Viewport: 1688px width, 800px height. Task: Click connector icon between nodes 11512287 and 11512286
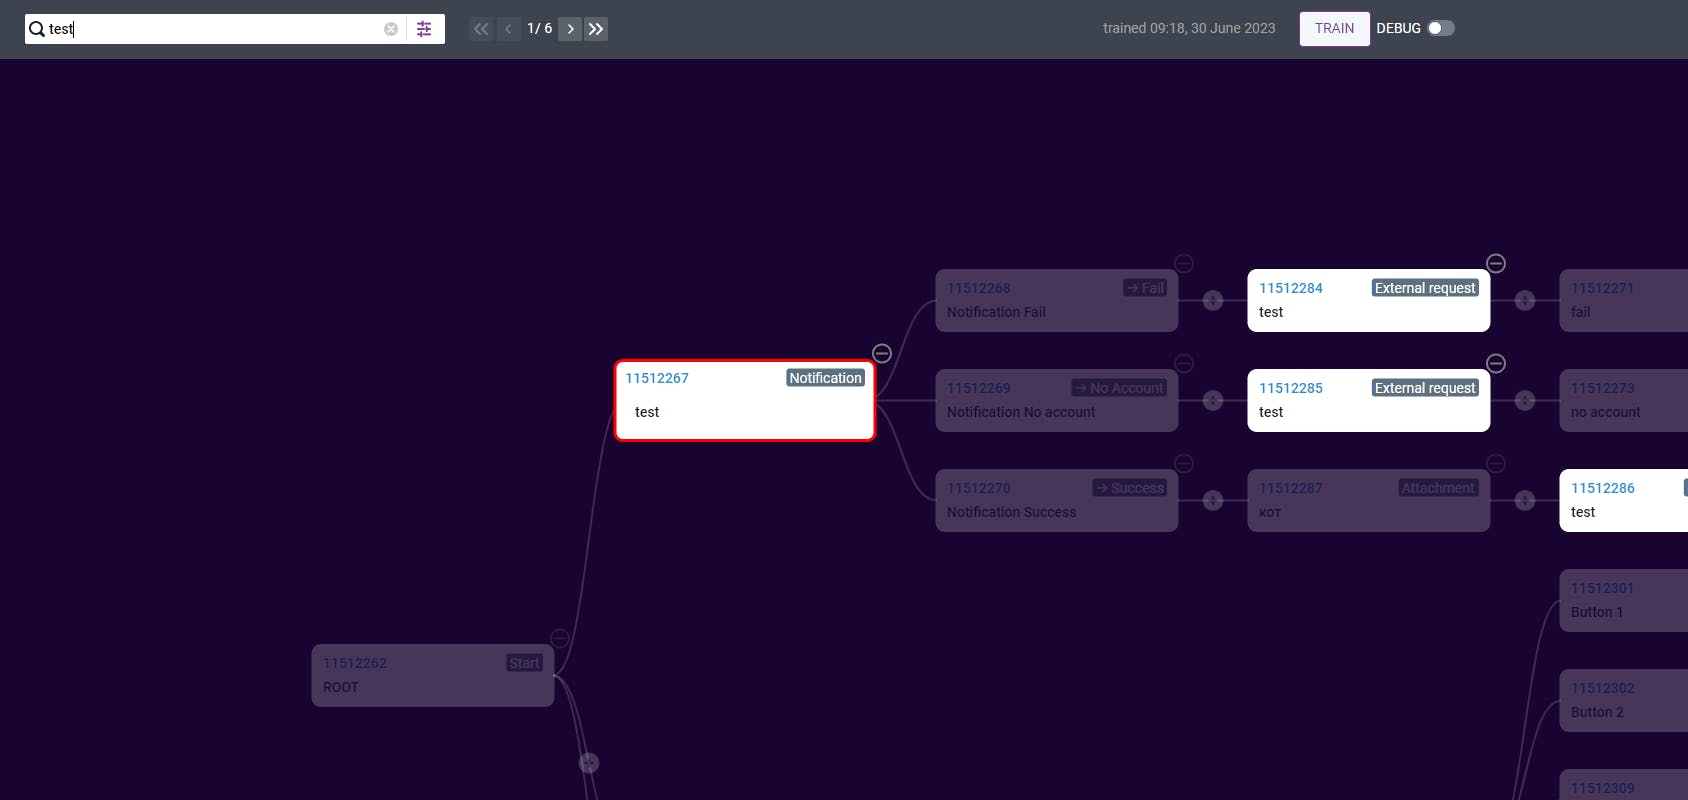1525,500
